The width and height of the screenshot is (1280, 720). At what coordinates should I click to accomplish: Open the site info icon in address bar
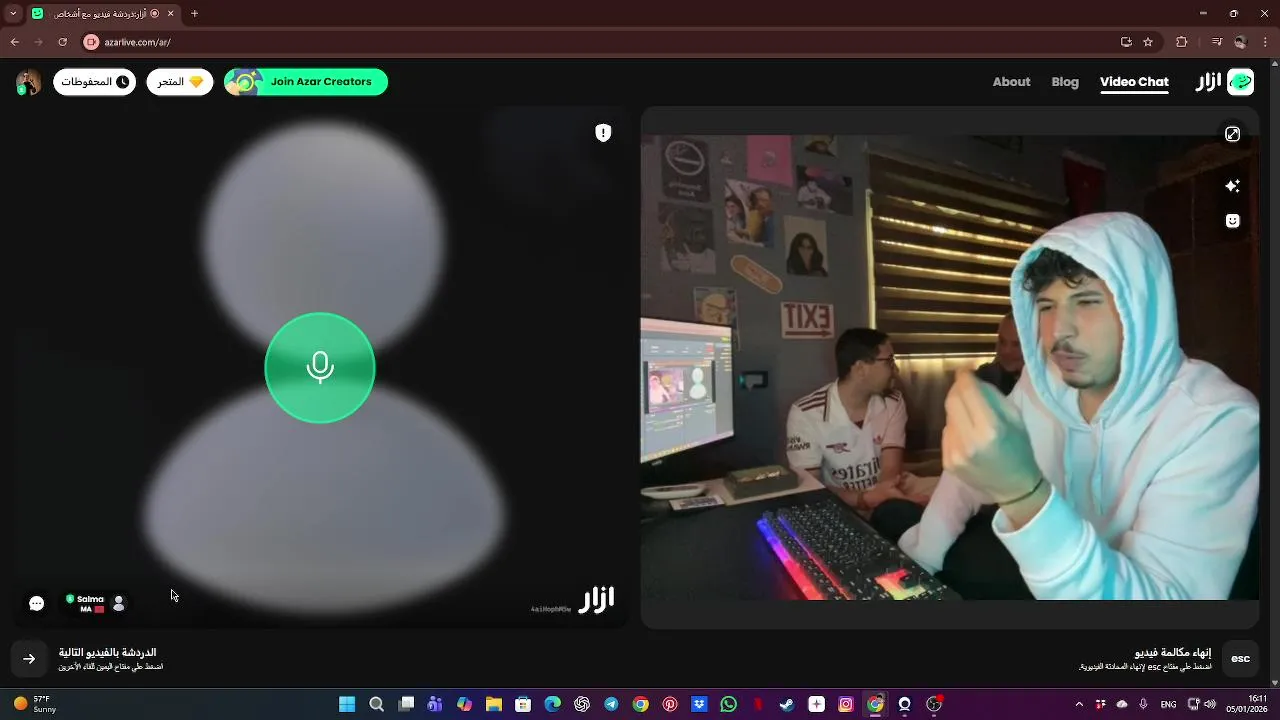coord(92,42)
